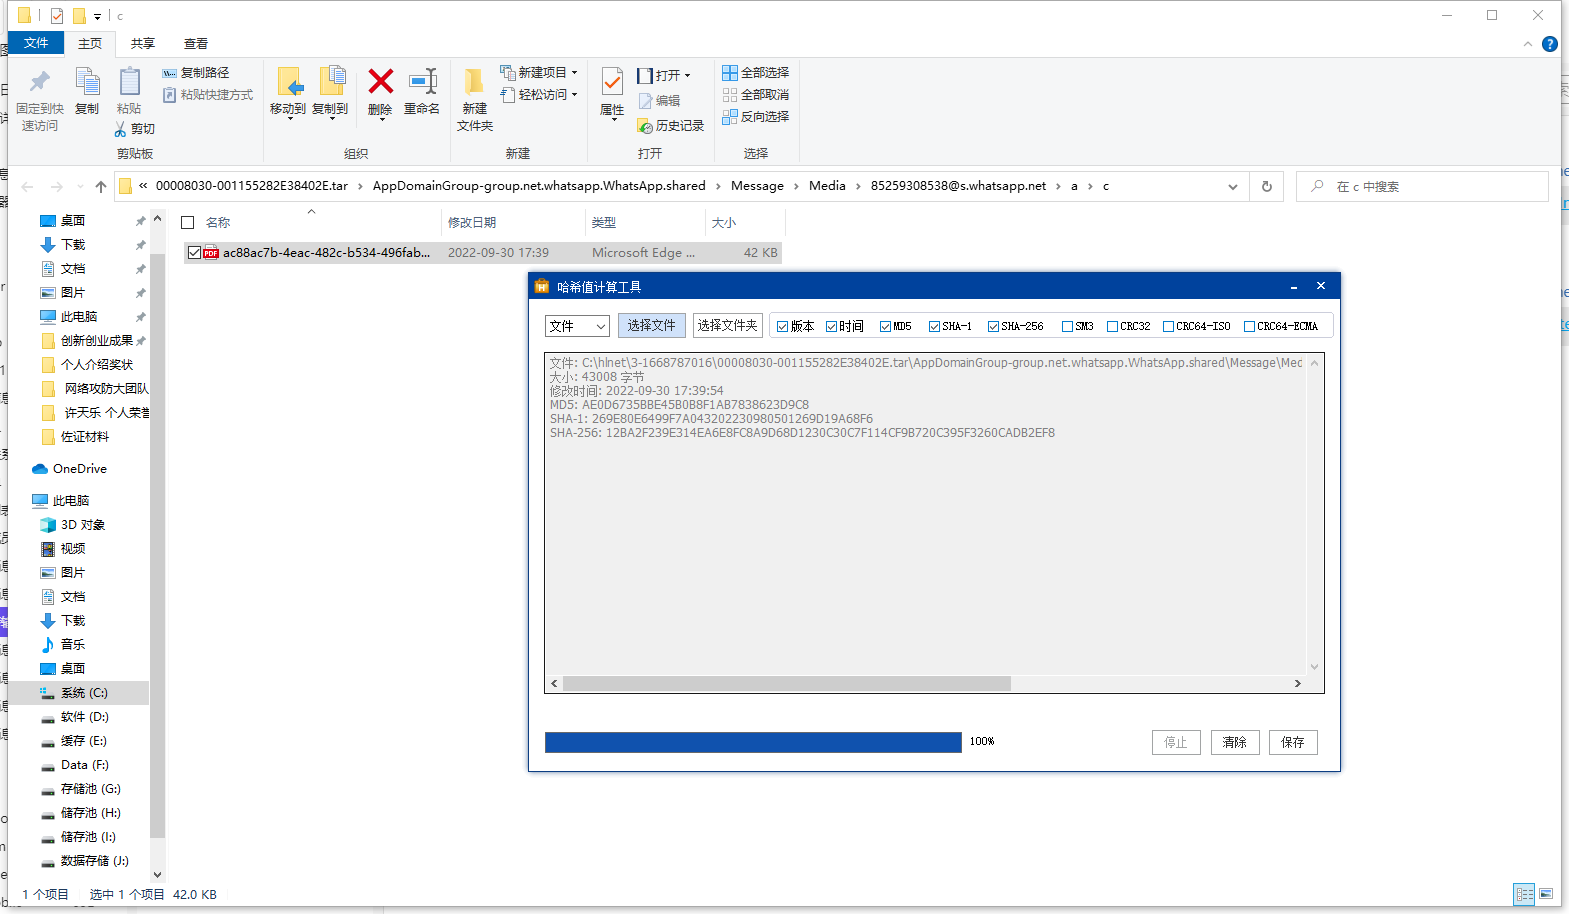Switch to the Share (共享) tab
This screenshot has height=914, width=1569.
click(143, 44)
